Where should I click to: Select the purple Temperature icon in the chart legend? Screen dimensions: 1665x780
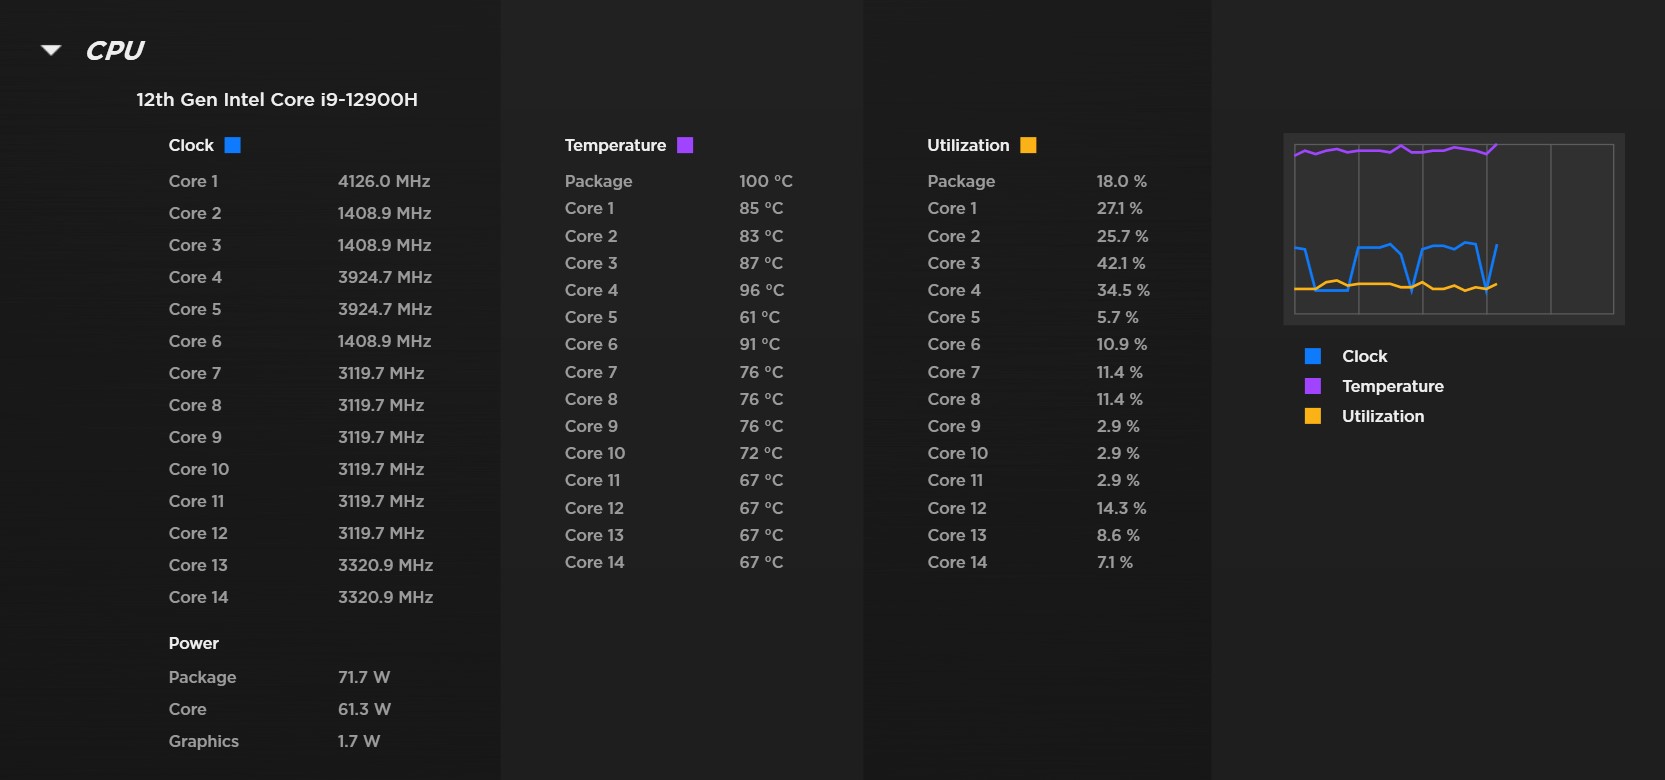[x=1313, y=385]
